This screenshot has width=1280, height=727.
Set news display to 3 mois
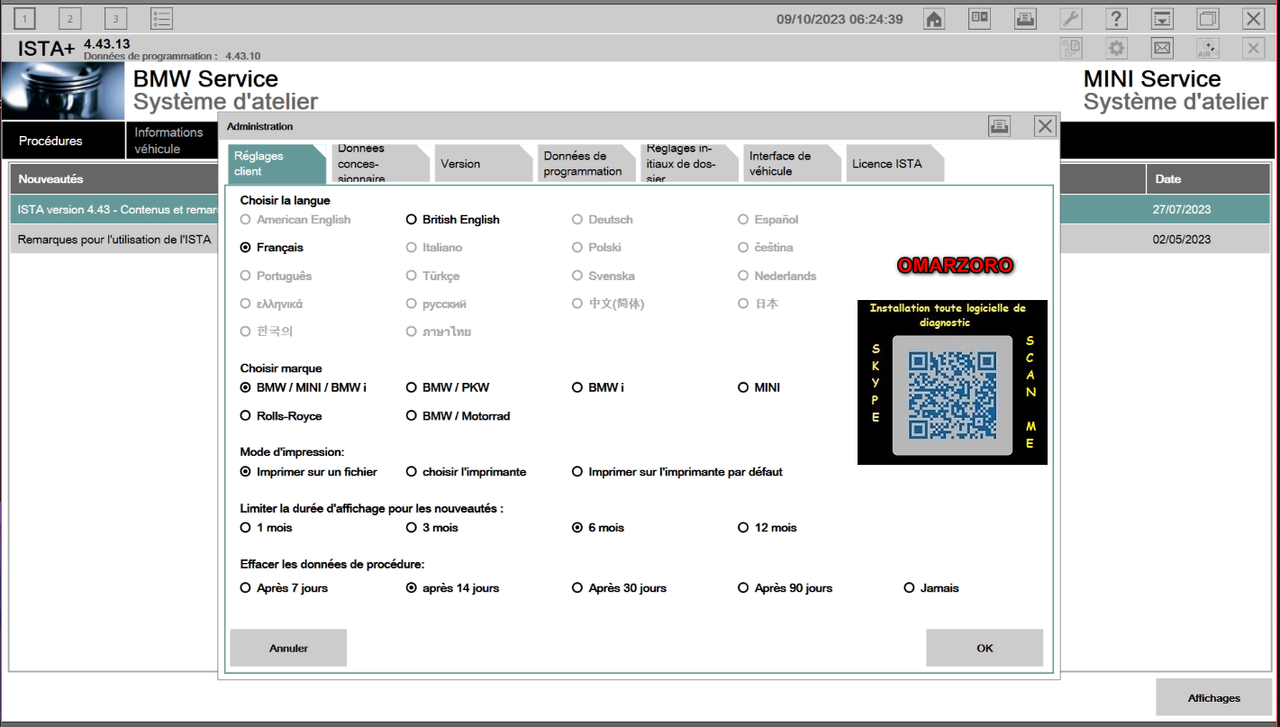tap(432, 527)
